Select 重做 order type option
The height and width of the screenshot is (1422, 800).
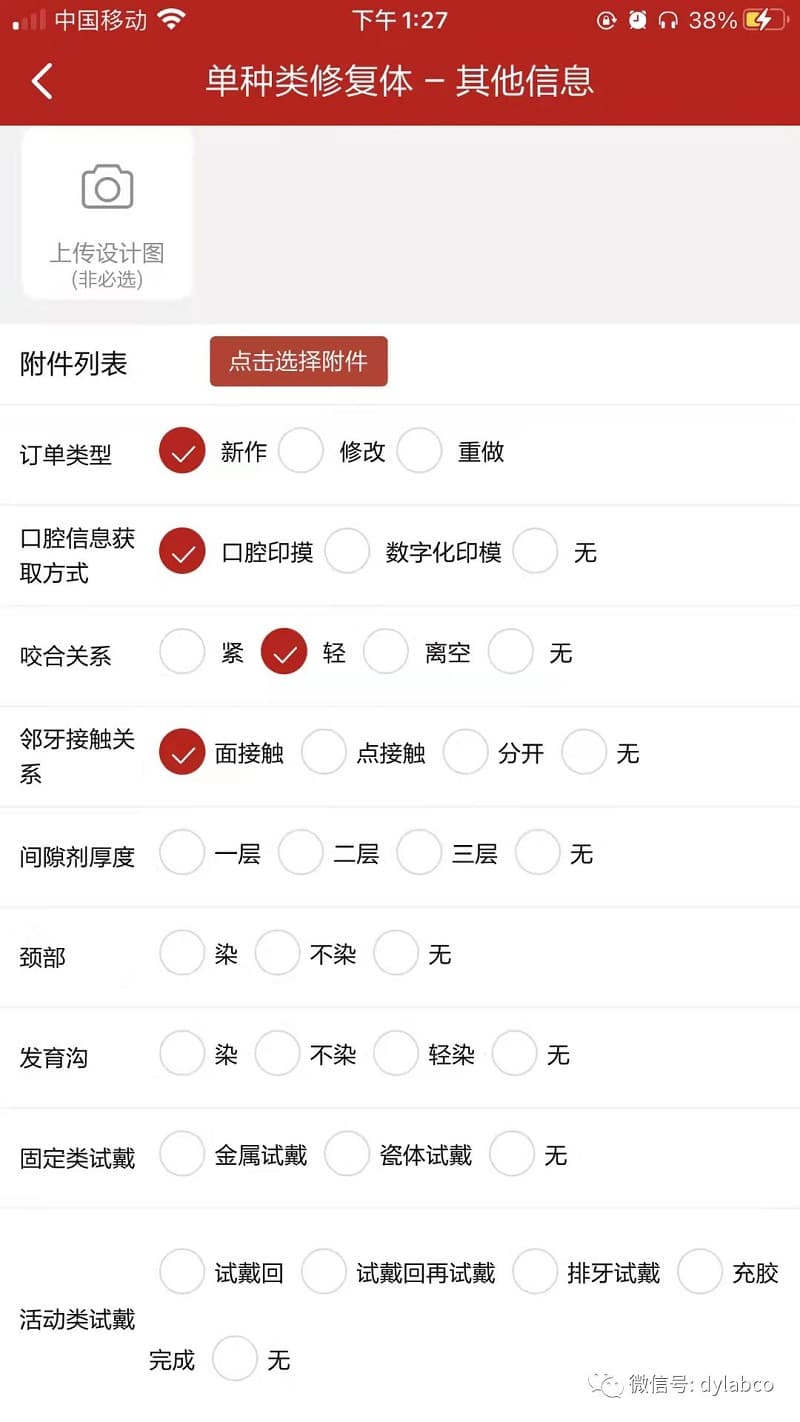[420, 451]
